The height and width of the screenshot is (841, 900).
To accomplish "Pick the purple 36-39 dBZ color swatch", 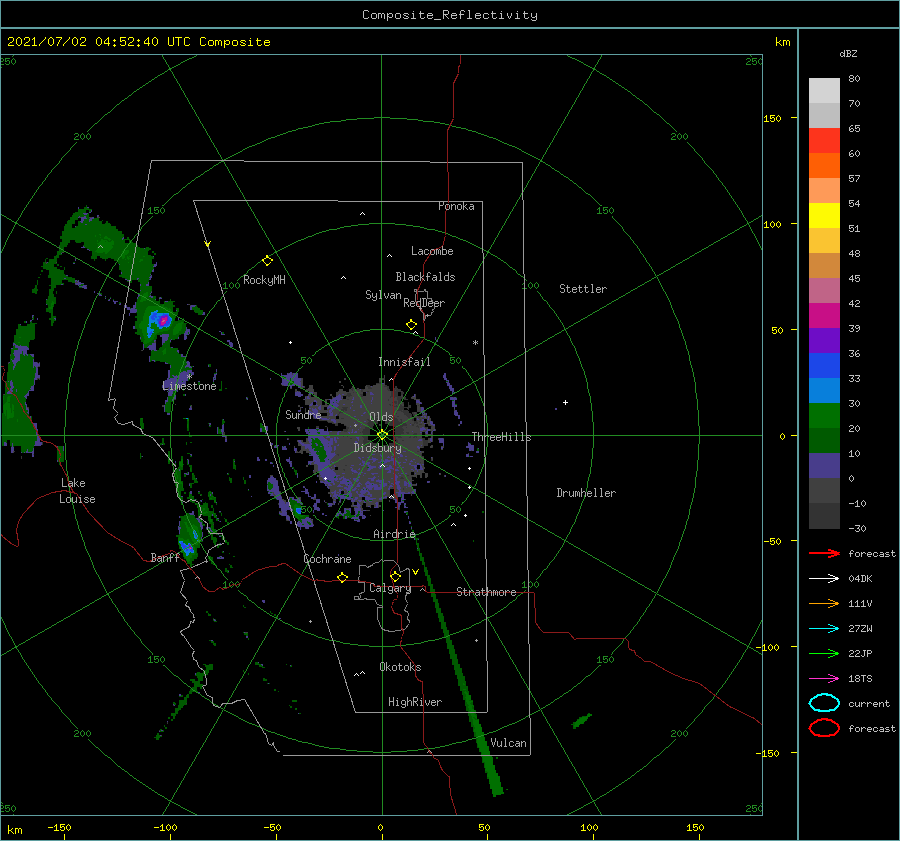I will (824, 341).
